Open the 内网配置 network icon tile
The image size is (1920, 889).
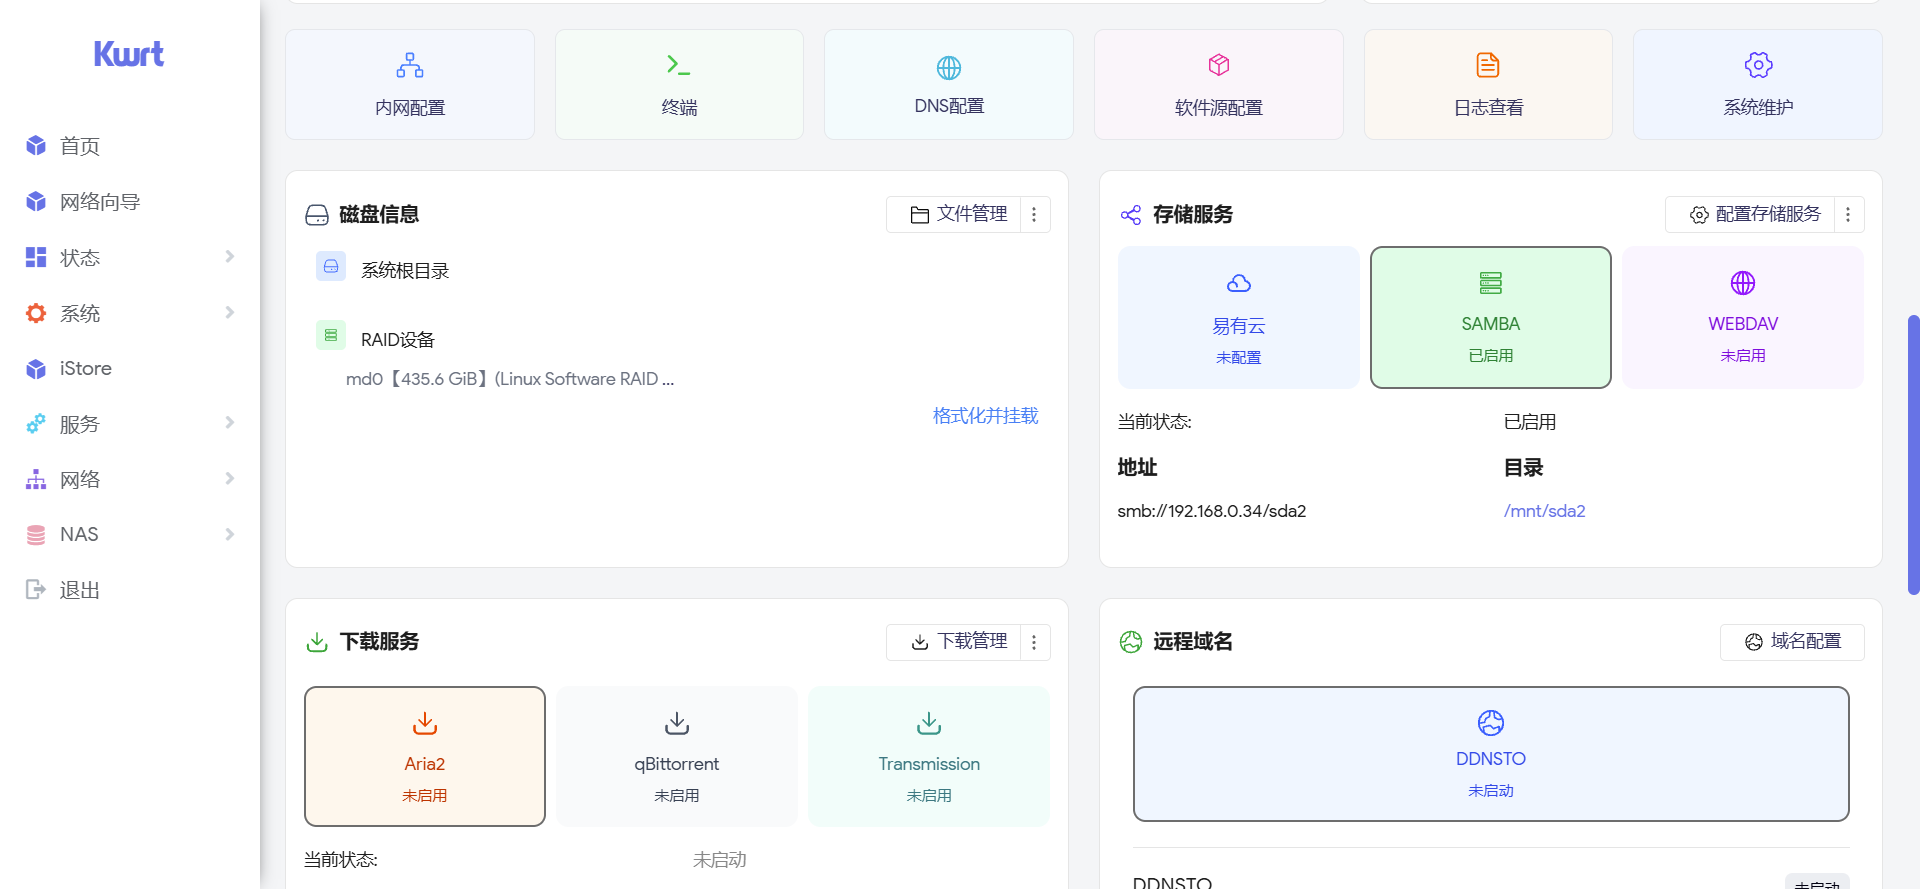[x=410, y=85]
